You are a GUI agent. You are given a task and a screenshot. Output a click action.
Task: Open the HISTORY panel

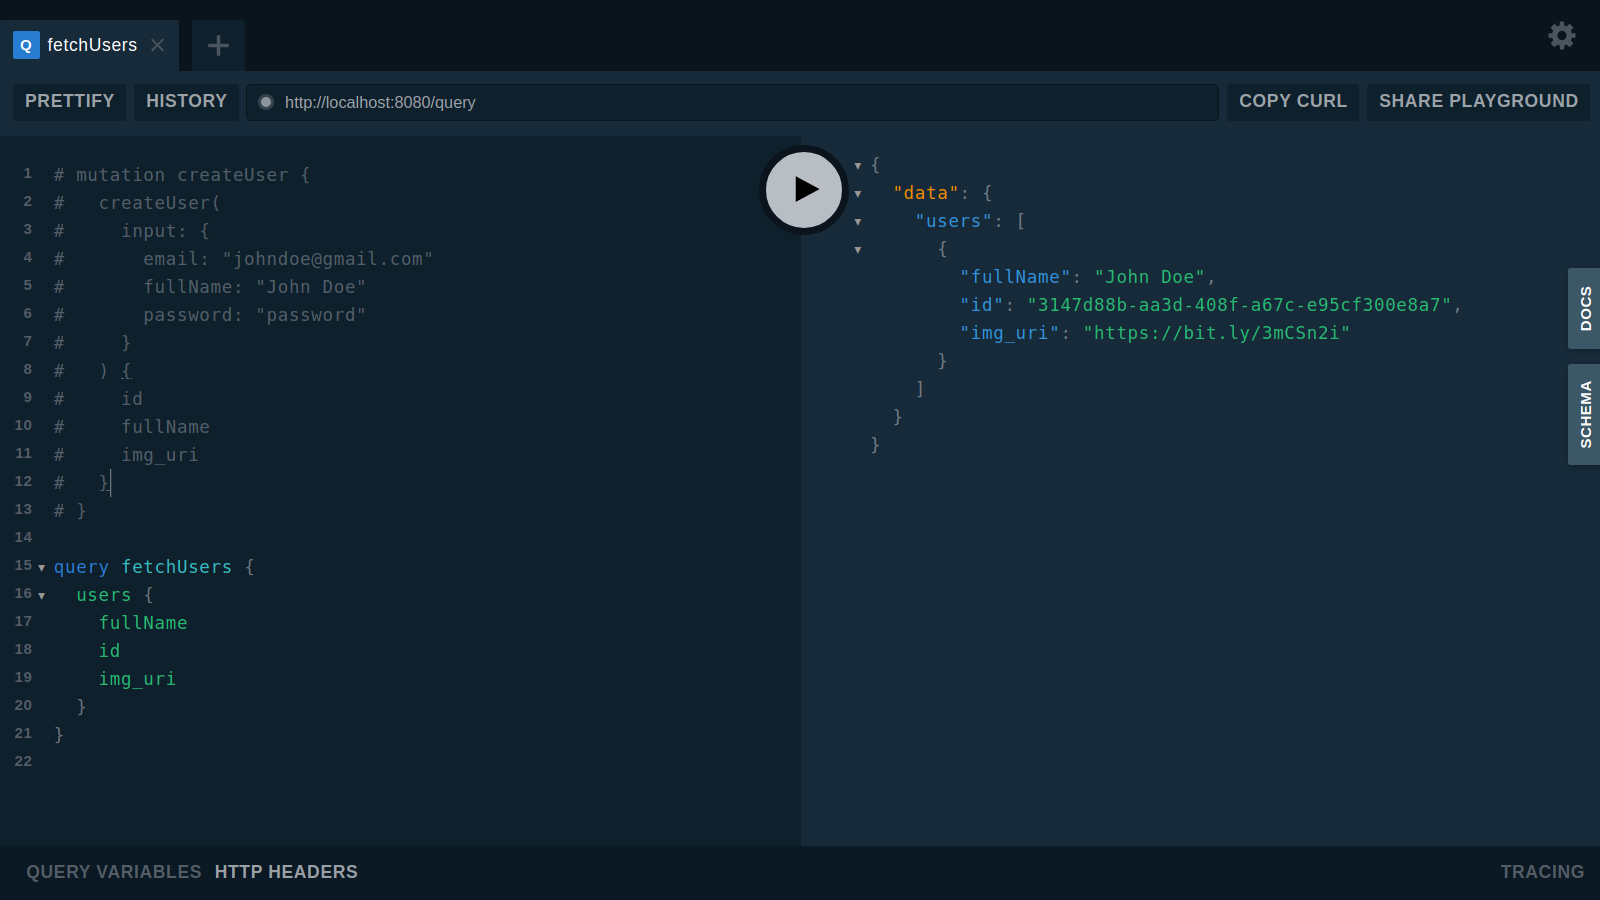[186, 101]
